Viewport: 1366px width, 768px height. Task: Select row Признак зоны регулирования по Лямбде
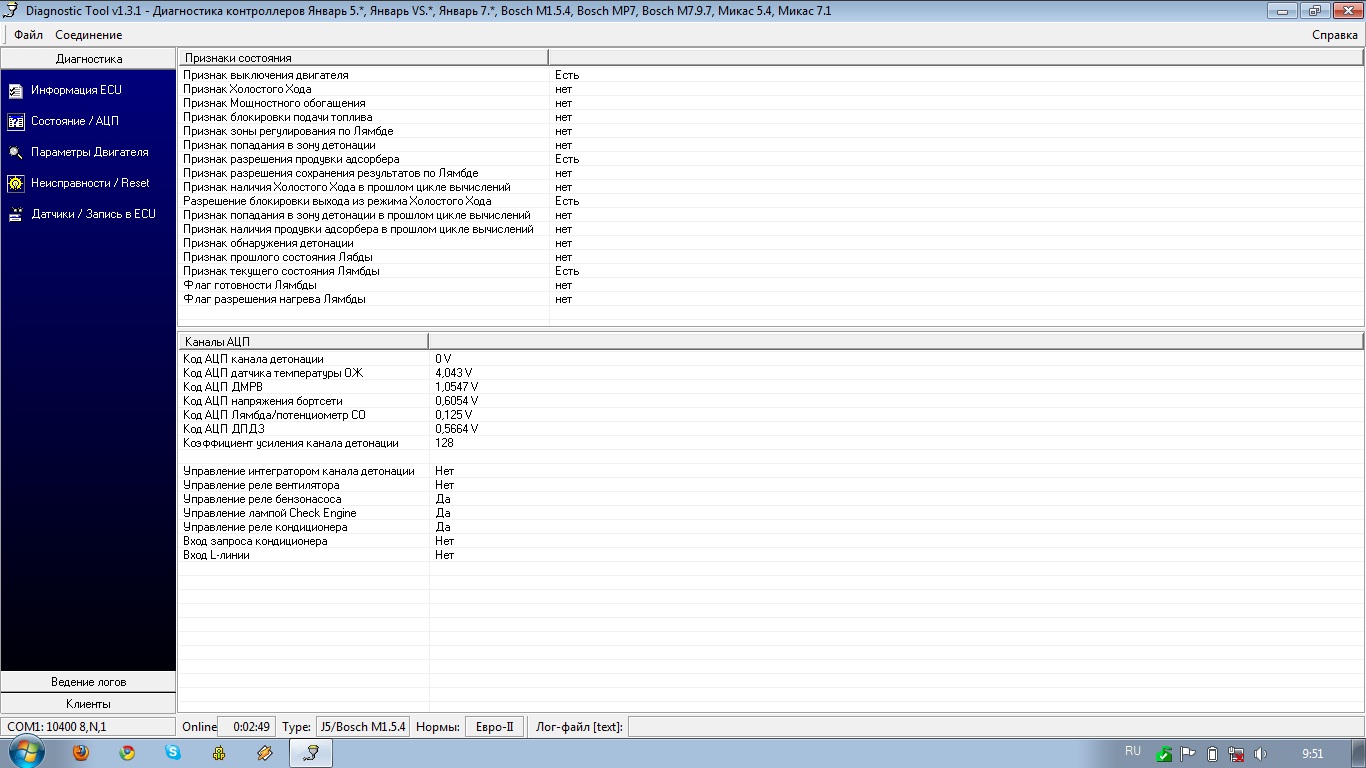(x=771, y=131)
